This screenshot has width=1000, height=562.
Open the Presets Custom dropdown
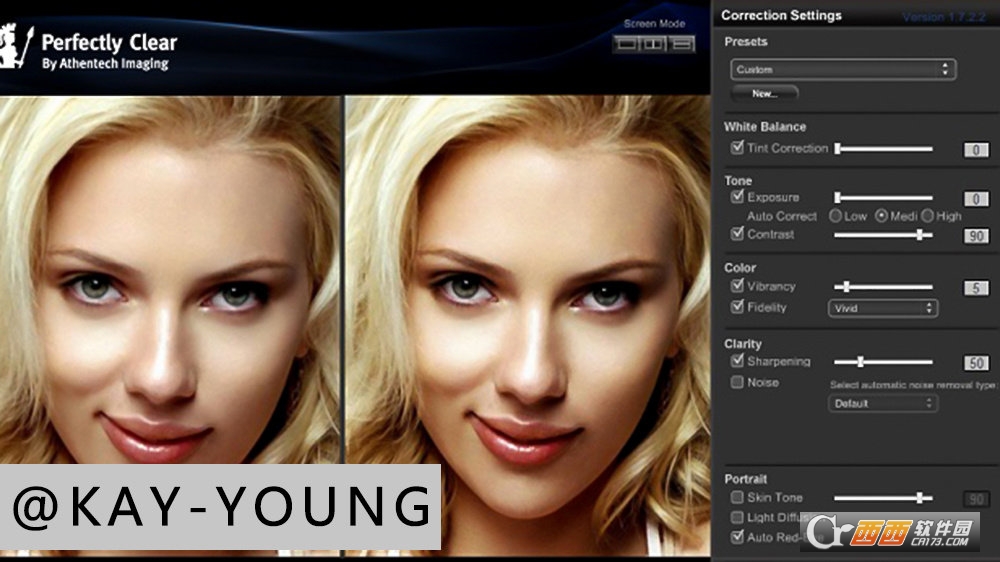point(843,70)
